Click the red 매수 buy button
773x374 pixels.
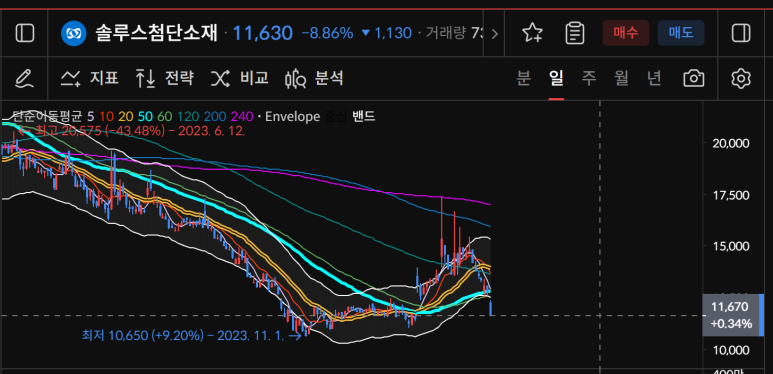coord(626,33)
